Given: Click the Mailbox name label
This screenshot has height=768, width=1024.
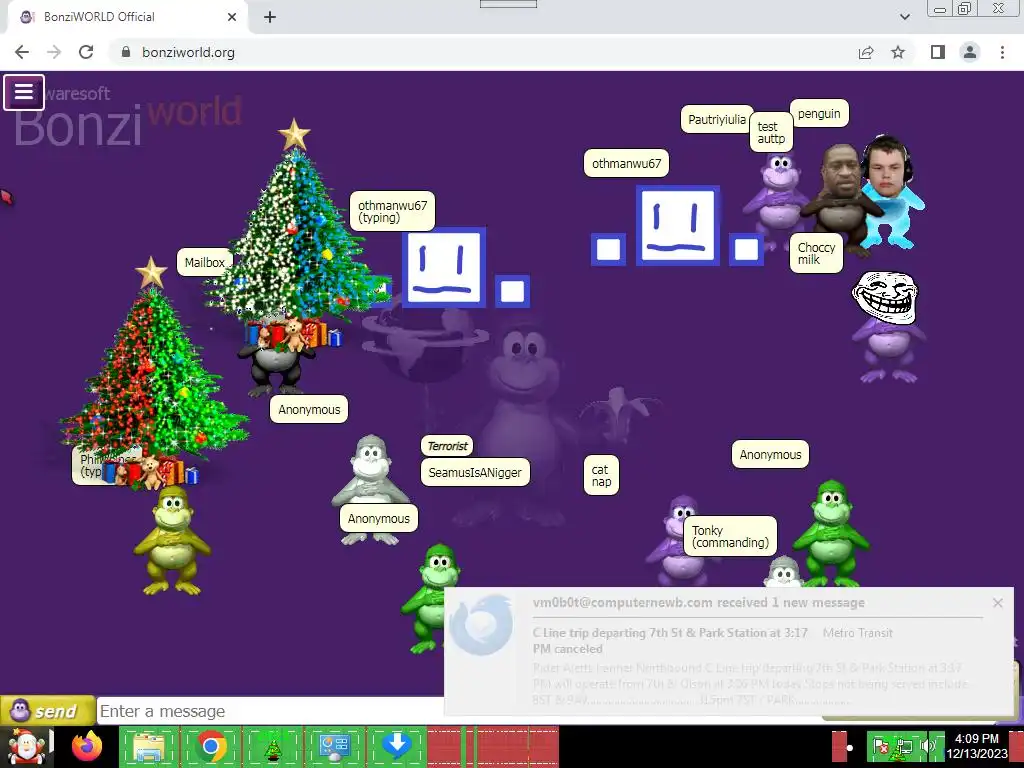Looking at the screenshot, I should coord(204,263).
